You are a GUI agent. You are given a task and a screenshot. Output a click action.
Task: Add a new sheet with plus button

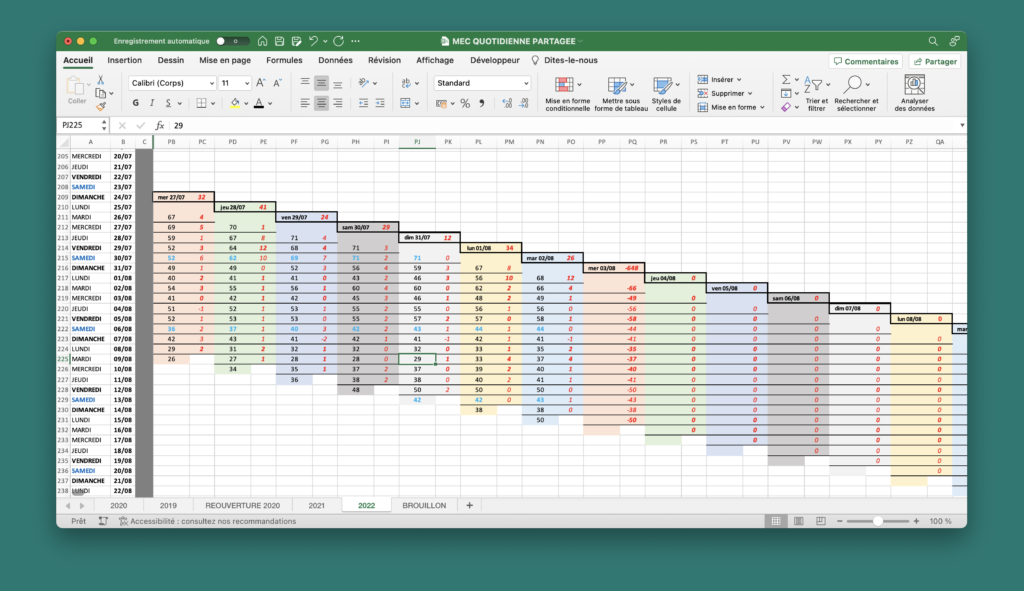click(x=469, y=505)
